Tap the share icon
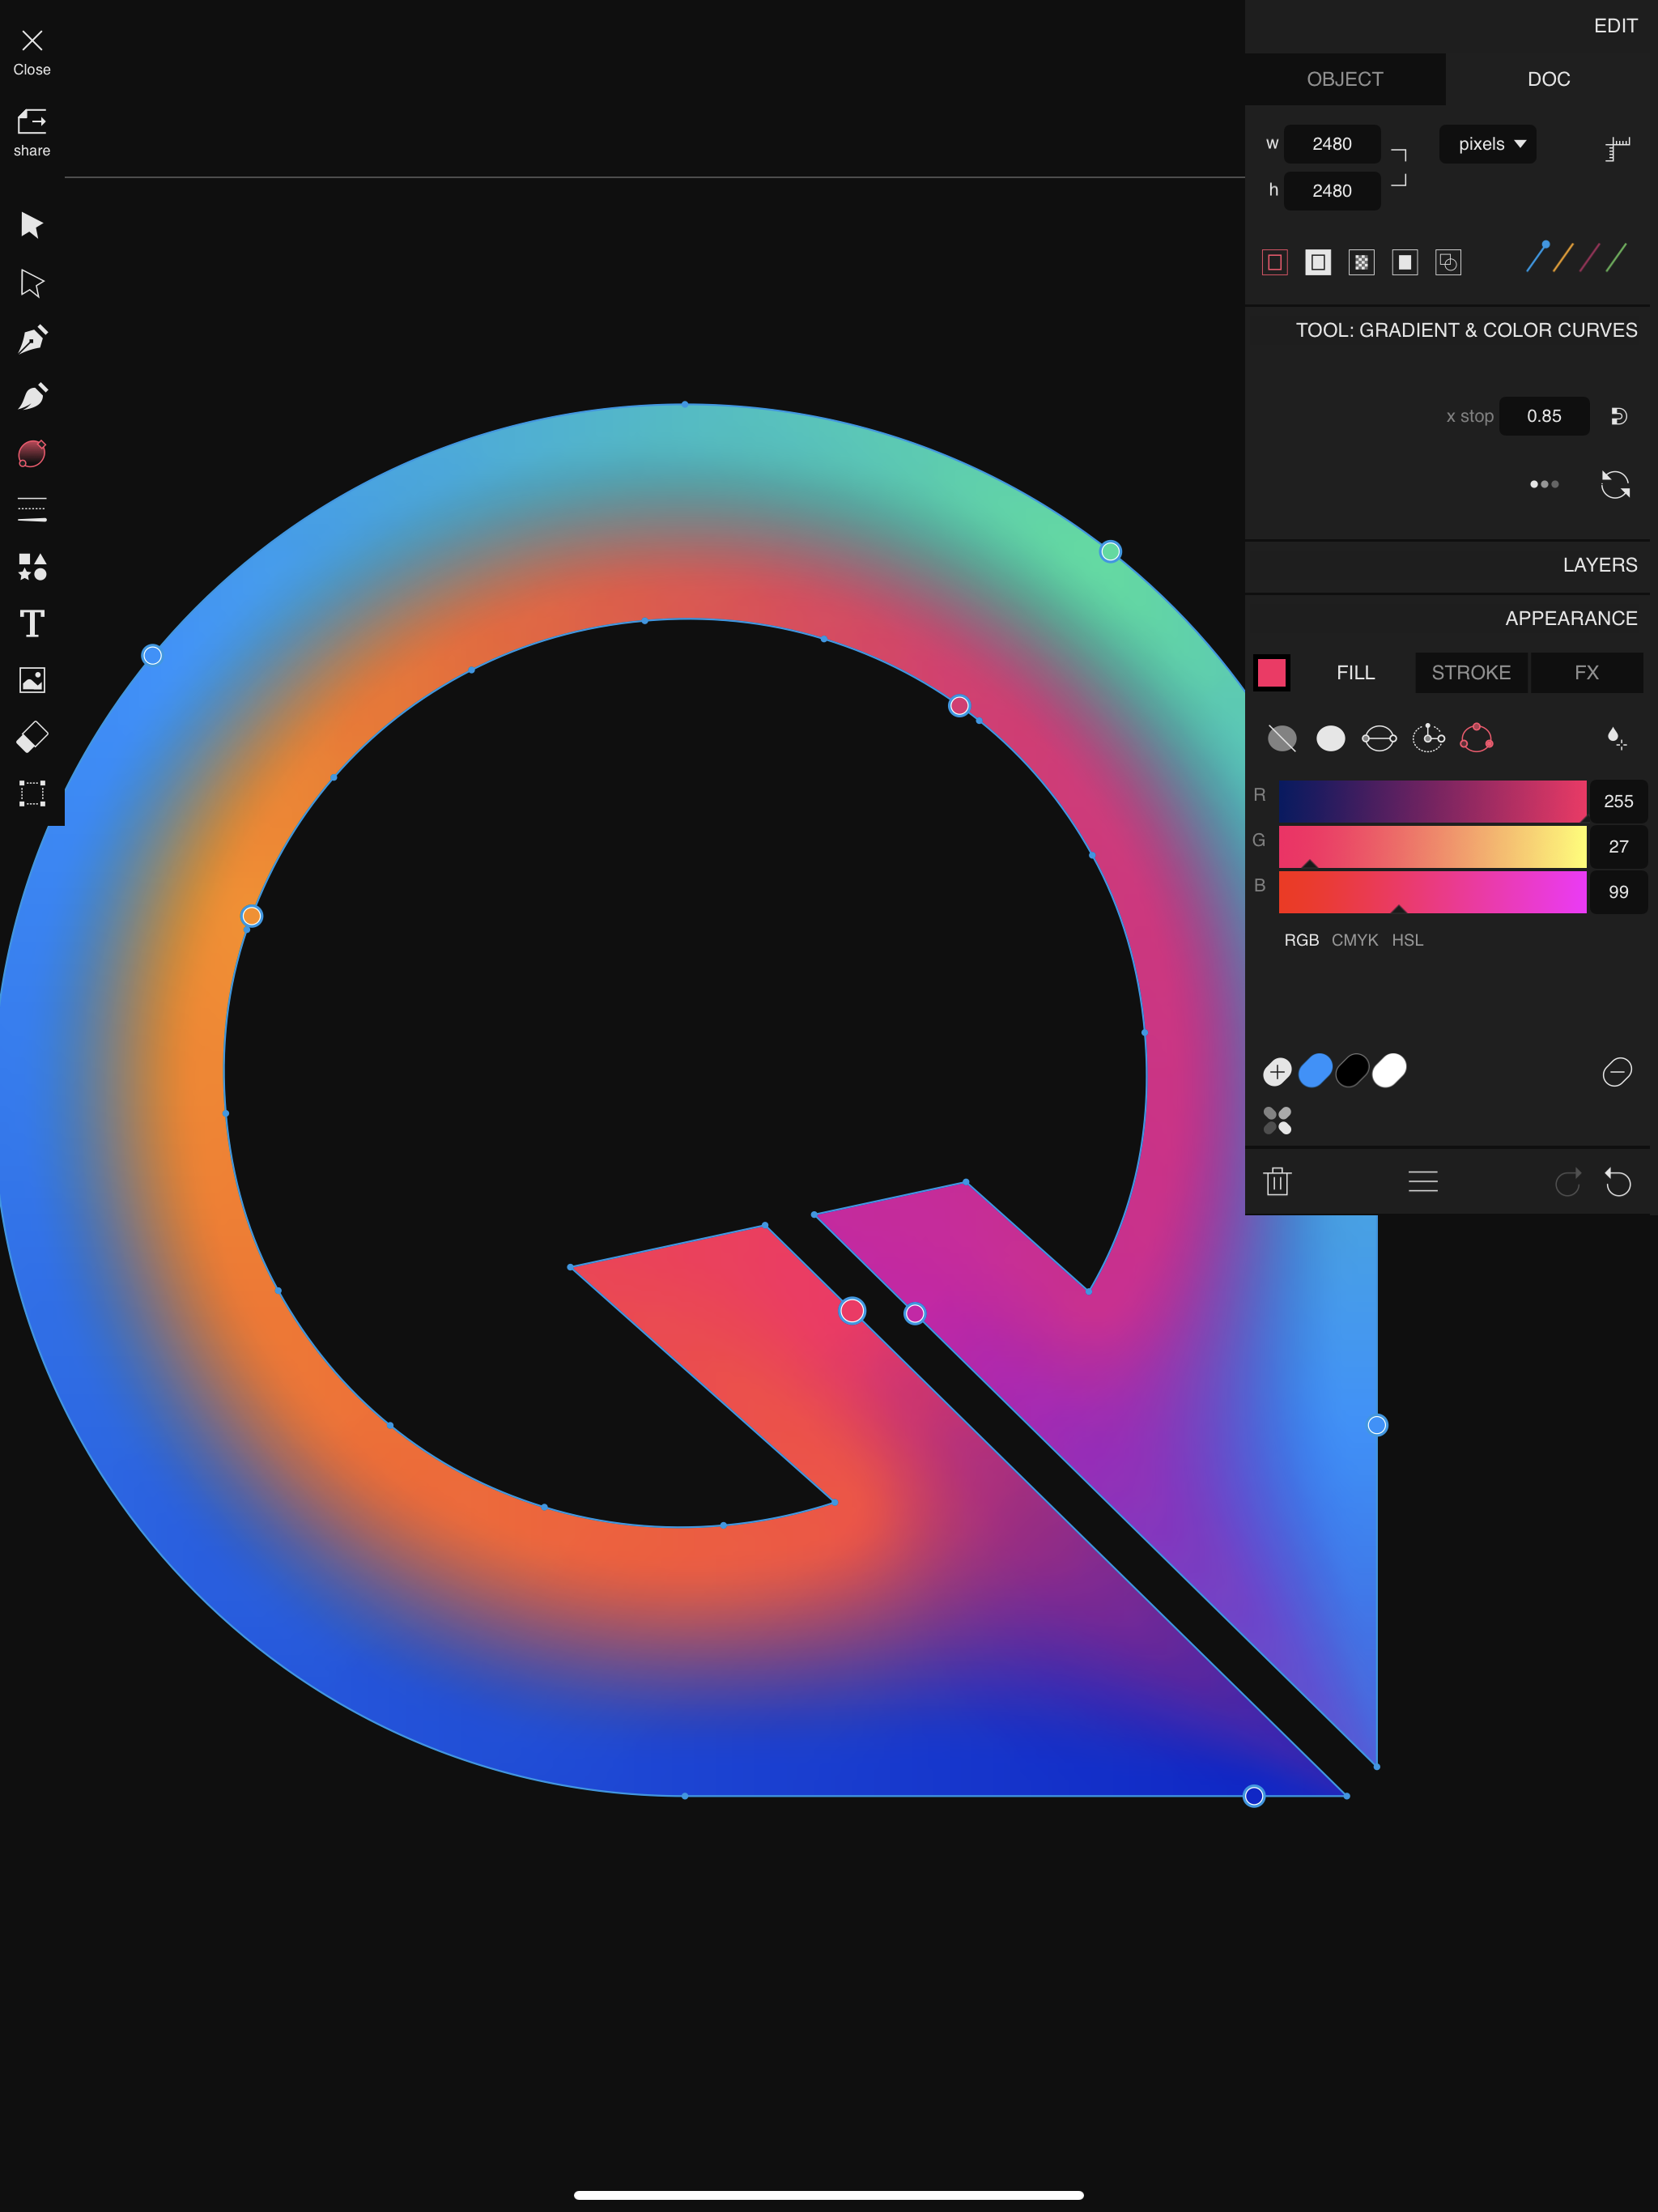Viewport: 1658px width, 2212px height. tap(32, 123)
